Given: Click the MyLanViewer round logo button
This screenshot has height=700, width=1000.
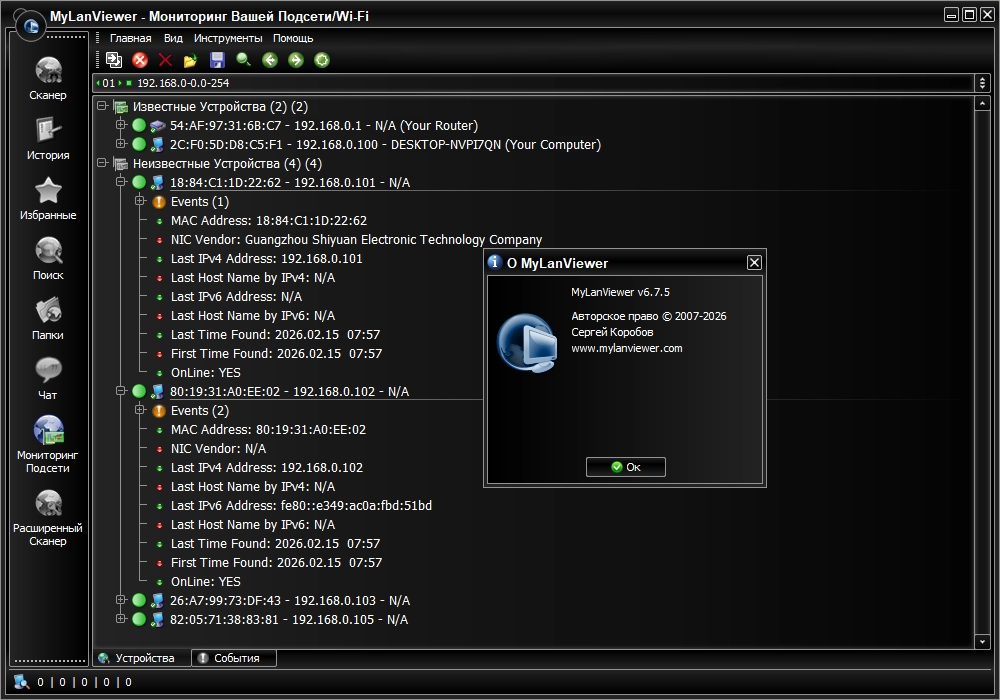Looking at the screenshot, I should [x=30, y=26].
